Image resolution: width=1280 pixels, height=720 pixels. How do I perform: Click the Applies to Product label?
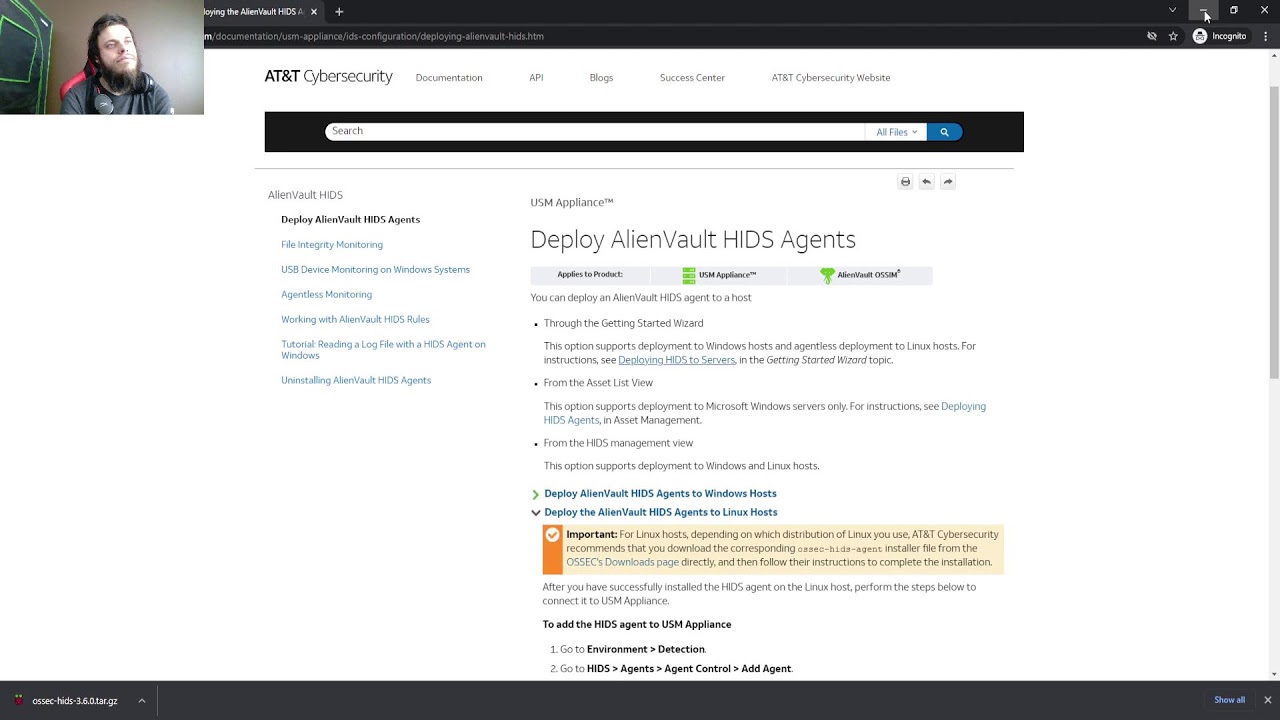click(x=590, y=274)
